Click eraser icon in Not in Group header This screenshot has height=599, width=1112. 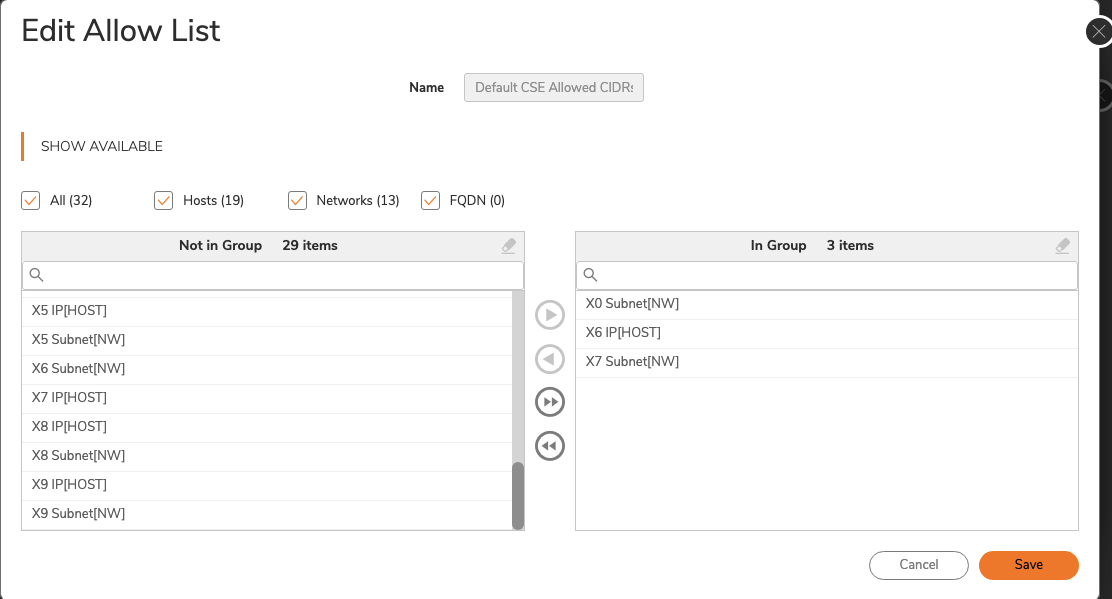tap(509, 246)
